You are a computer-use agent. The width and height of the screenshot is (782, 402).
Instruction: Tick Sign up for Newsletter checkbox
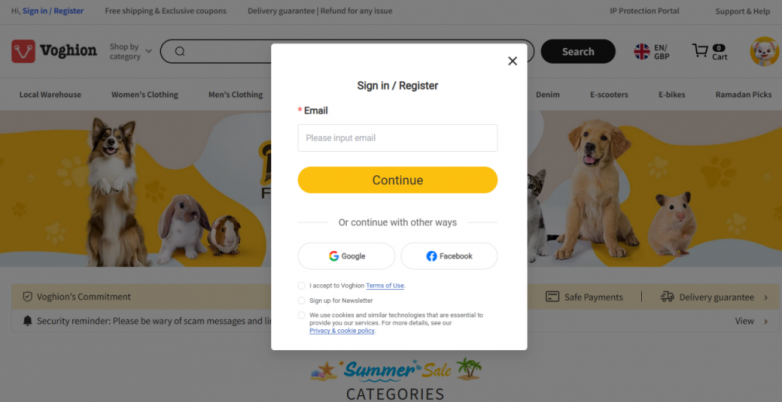coord(301,300)
